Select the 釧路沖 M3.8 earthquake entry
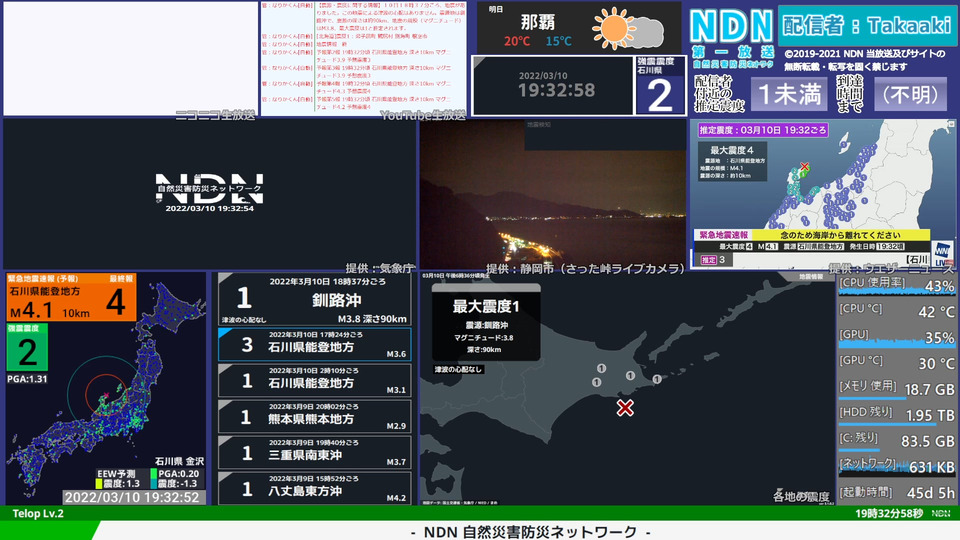The image size is (960, 540). [x=315, y=299]
